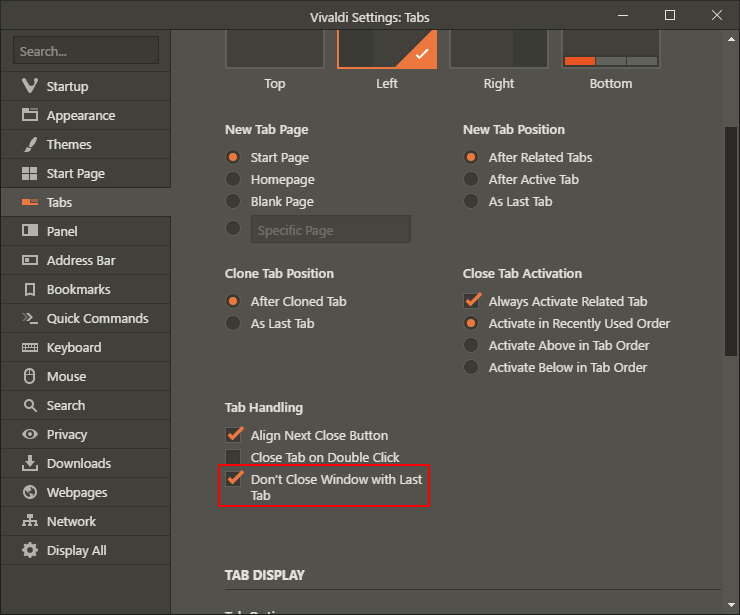Click the Display All gear icon
740x615 pixels.
click(x=30, y=550)
